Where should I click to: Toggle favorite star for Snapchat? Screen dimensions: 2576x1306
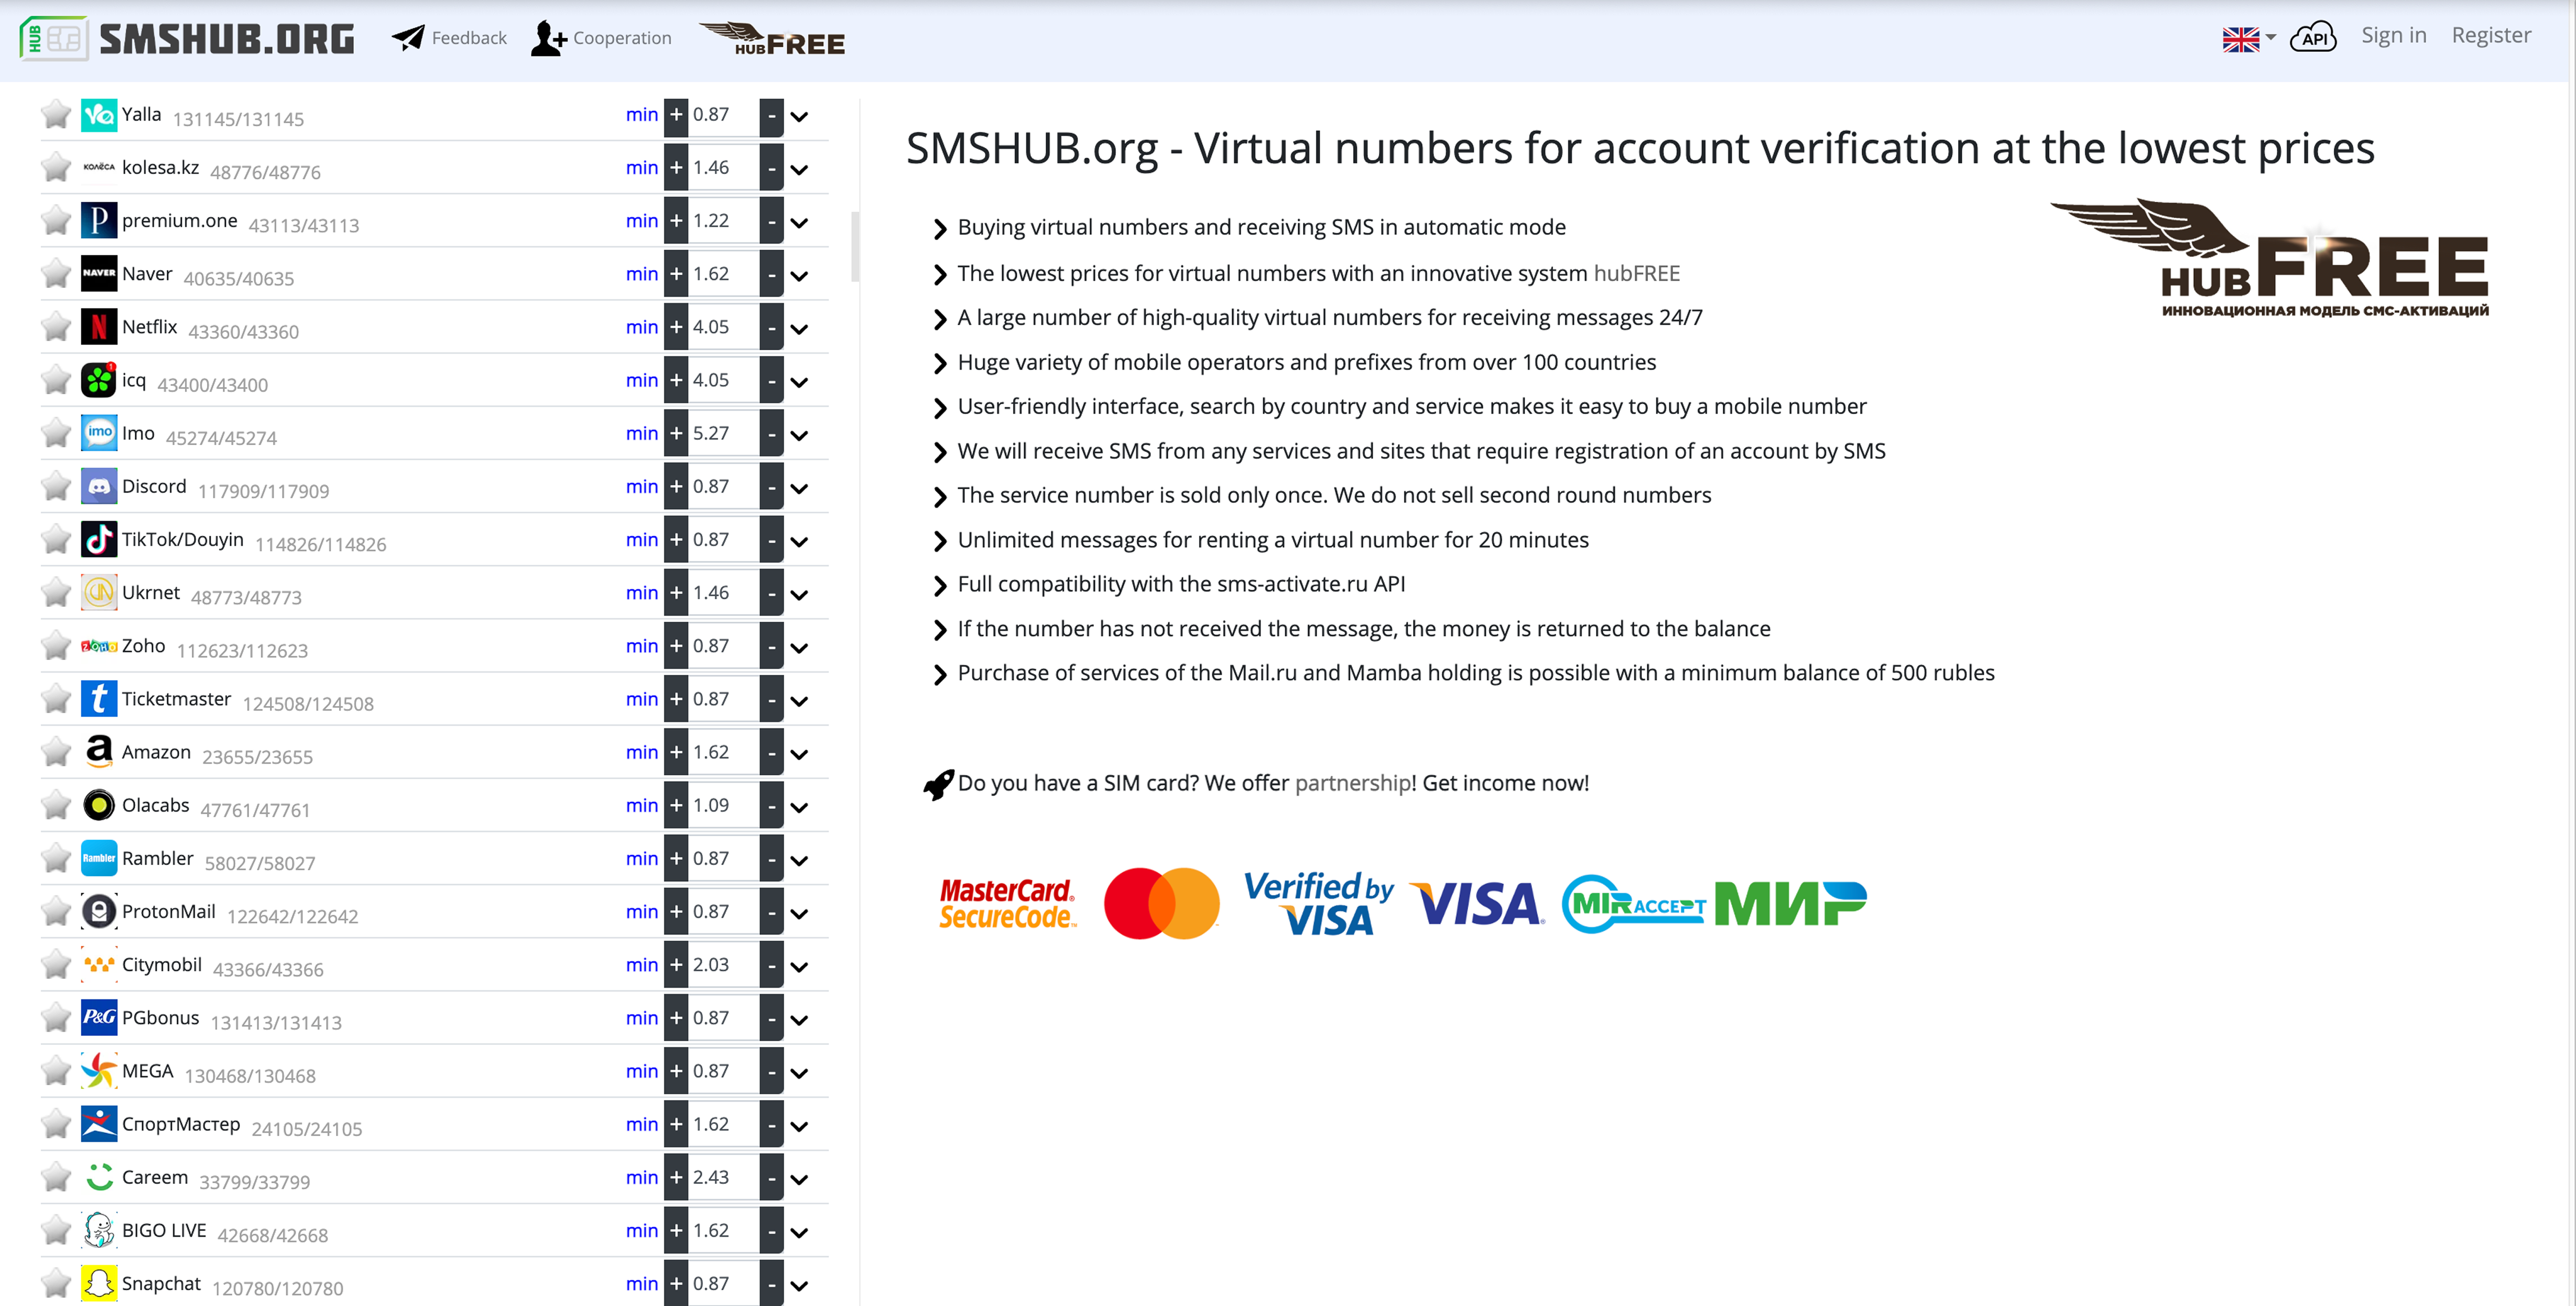[56, 1283]
